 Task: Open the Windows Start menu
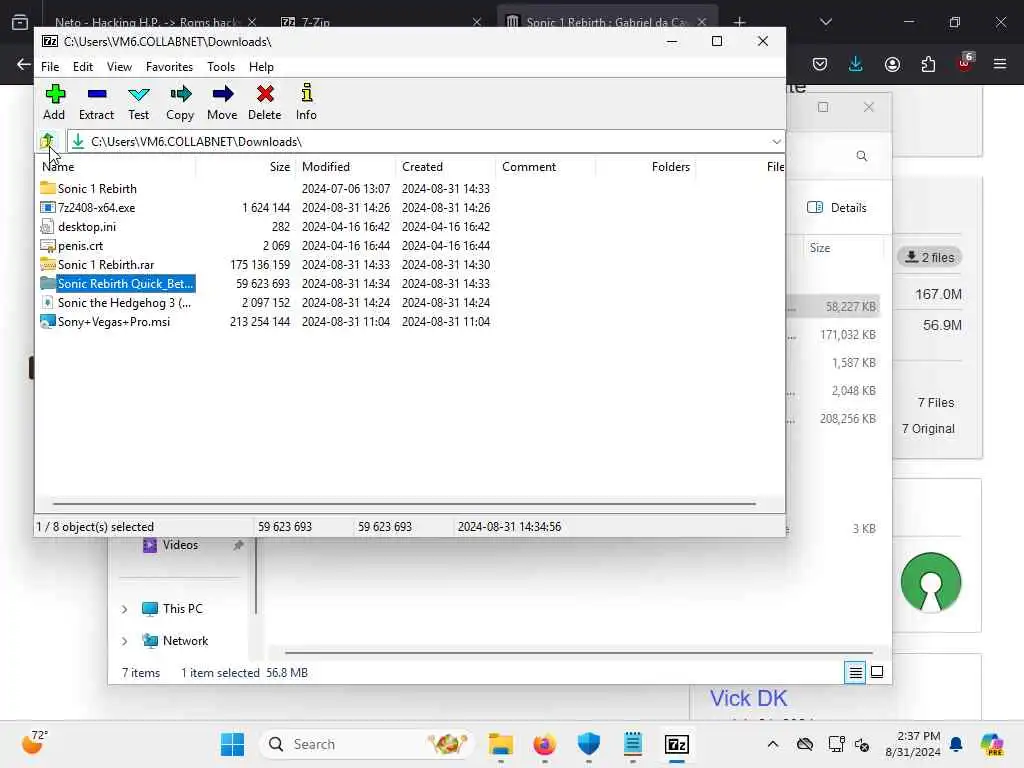pos(232,744)
